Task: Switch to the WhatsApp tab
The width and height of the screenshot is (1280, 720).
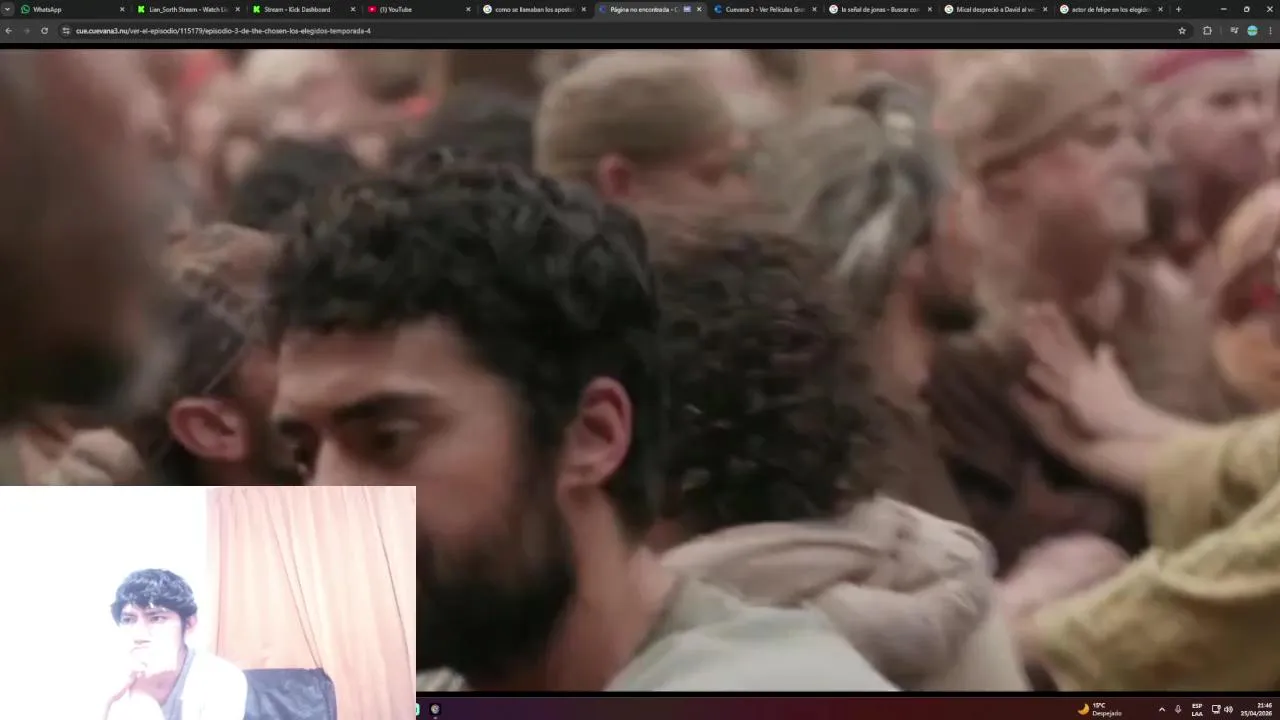Action: point(70,9)
